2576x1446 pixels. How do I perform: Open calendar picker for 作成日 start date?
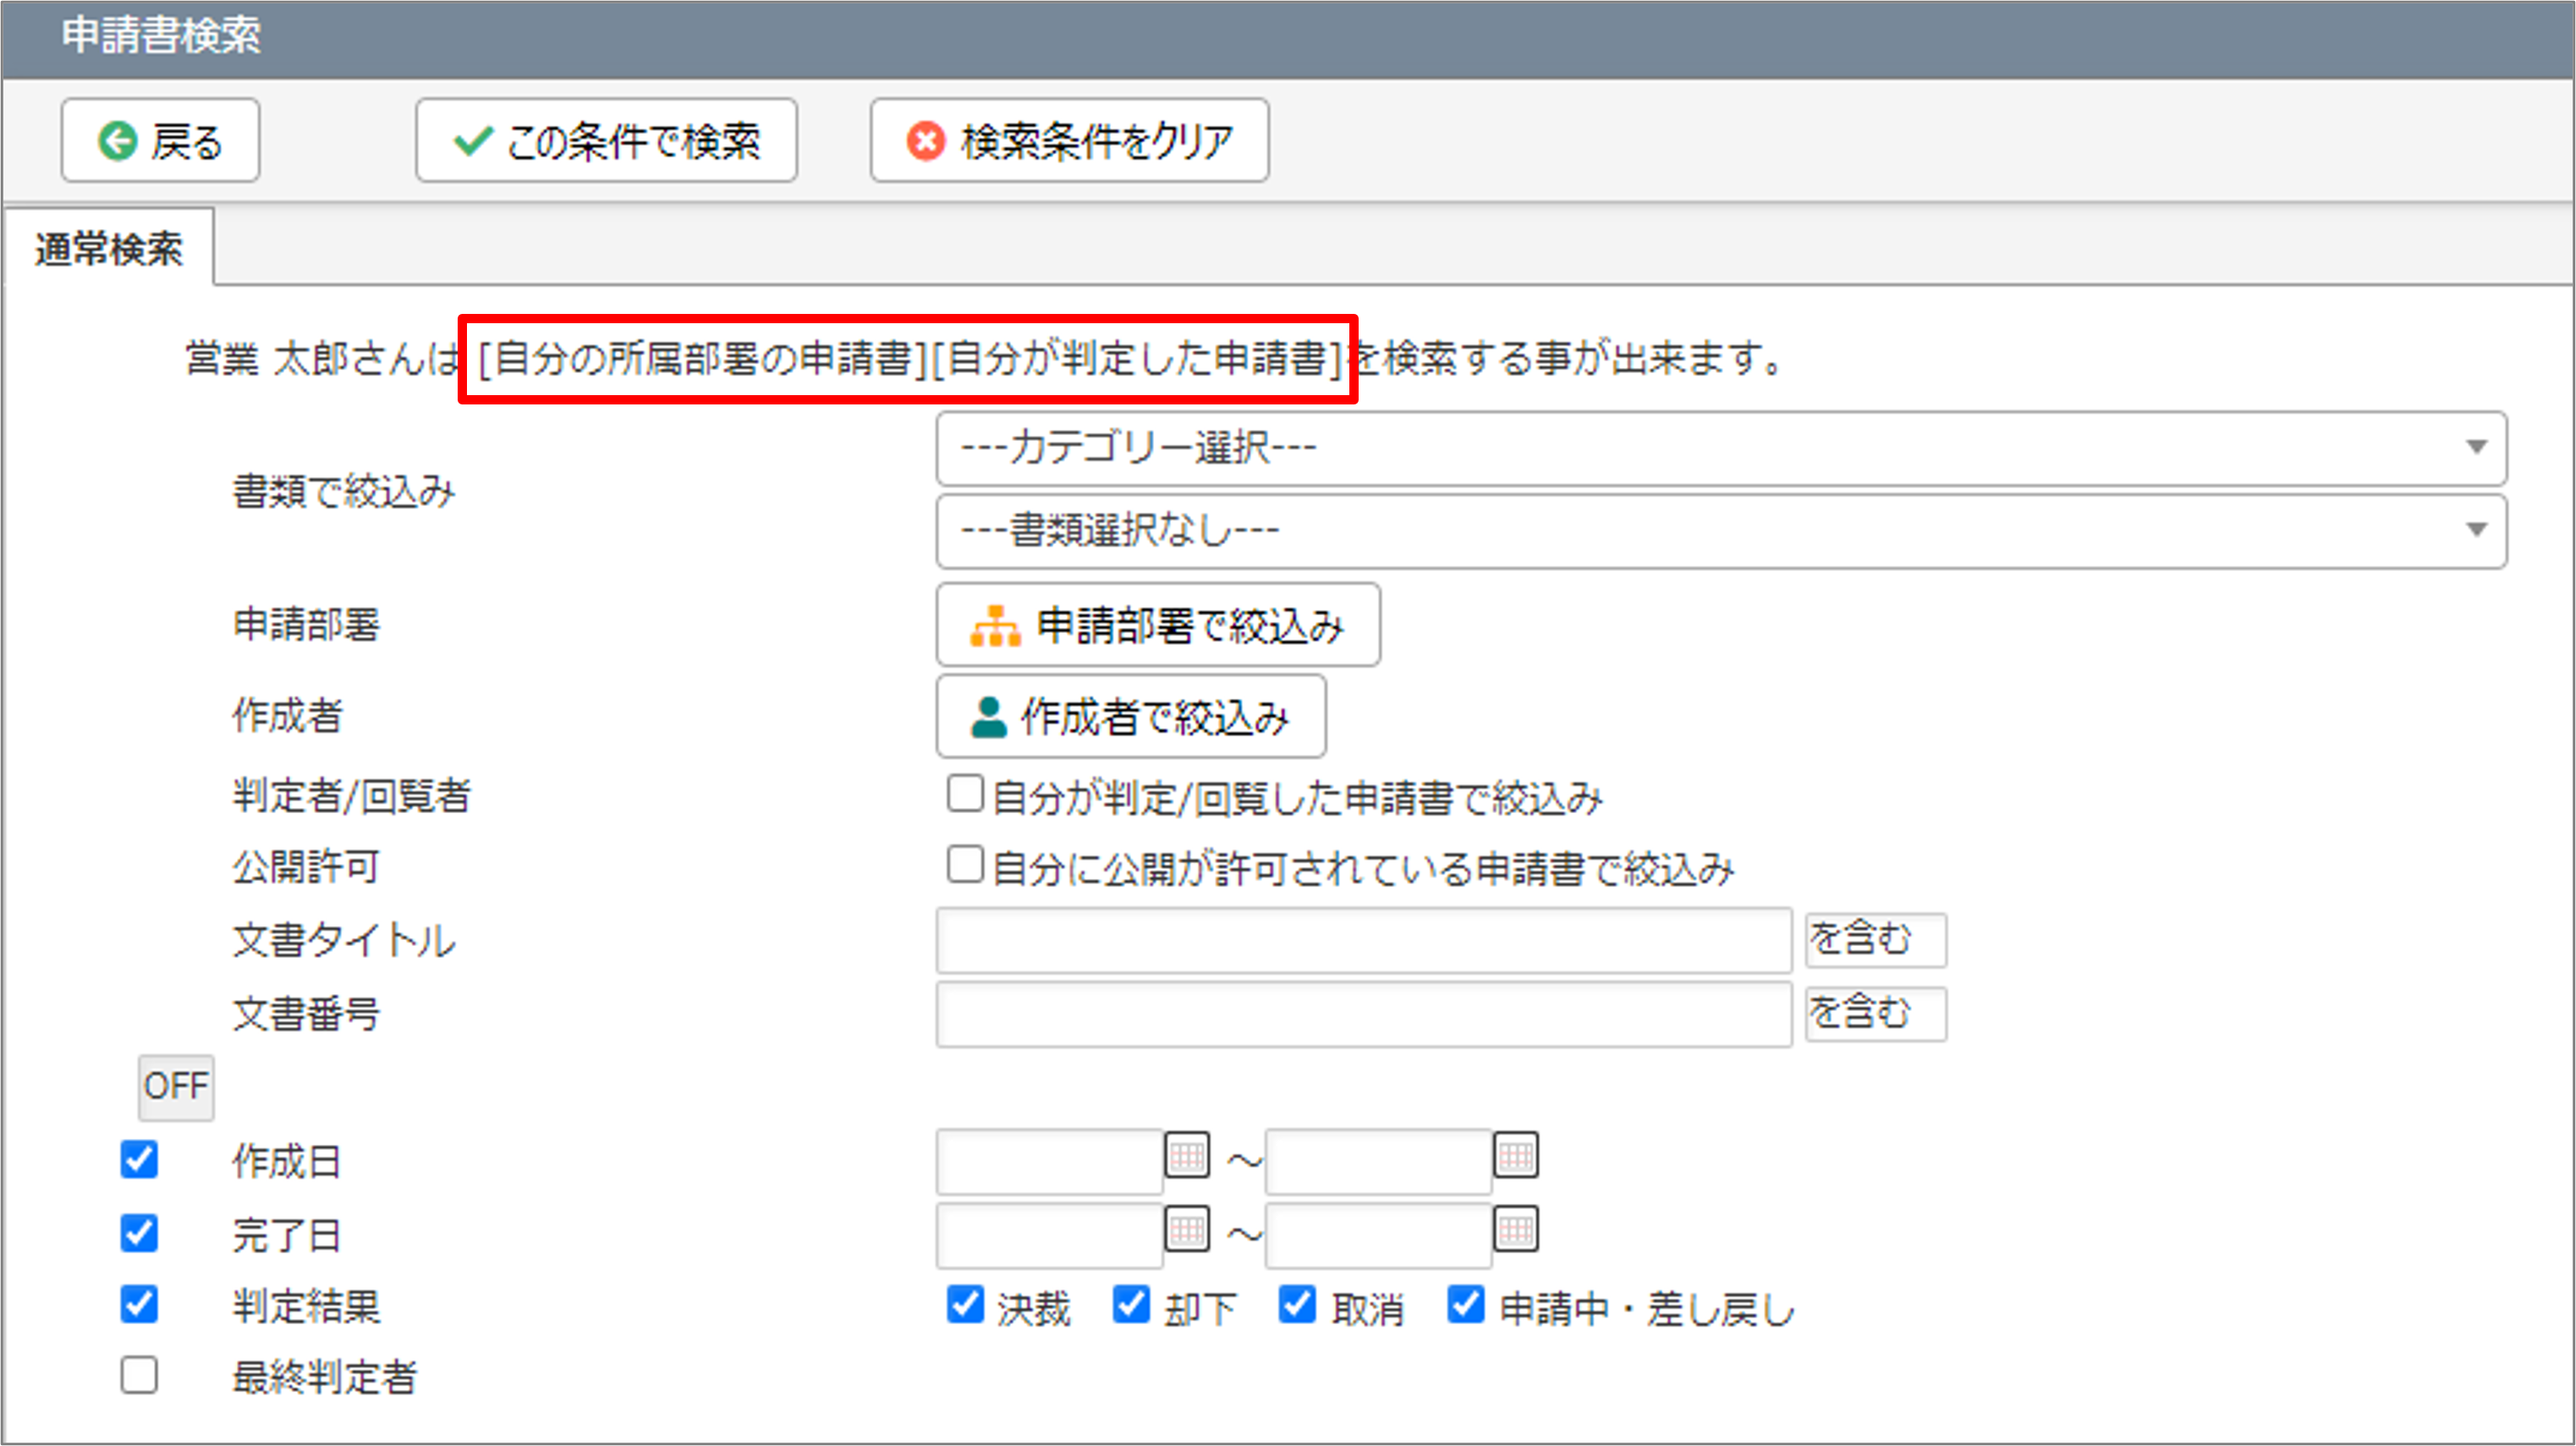click(1187, 1156)
